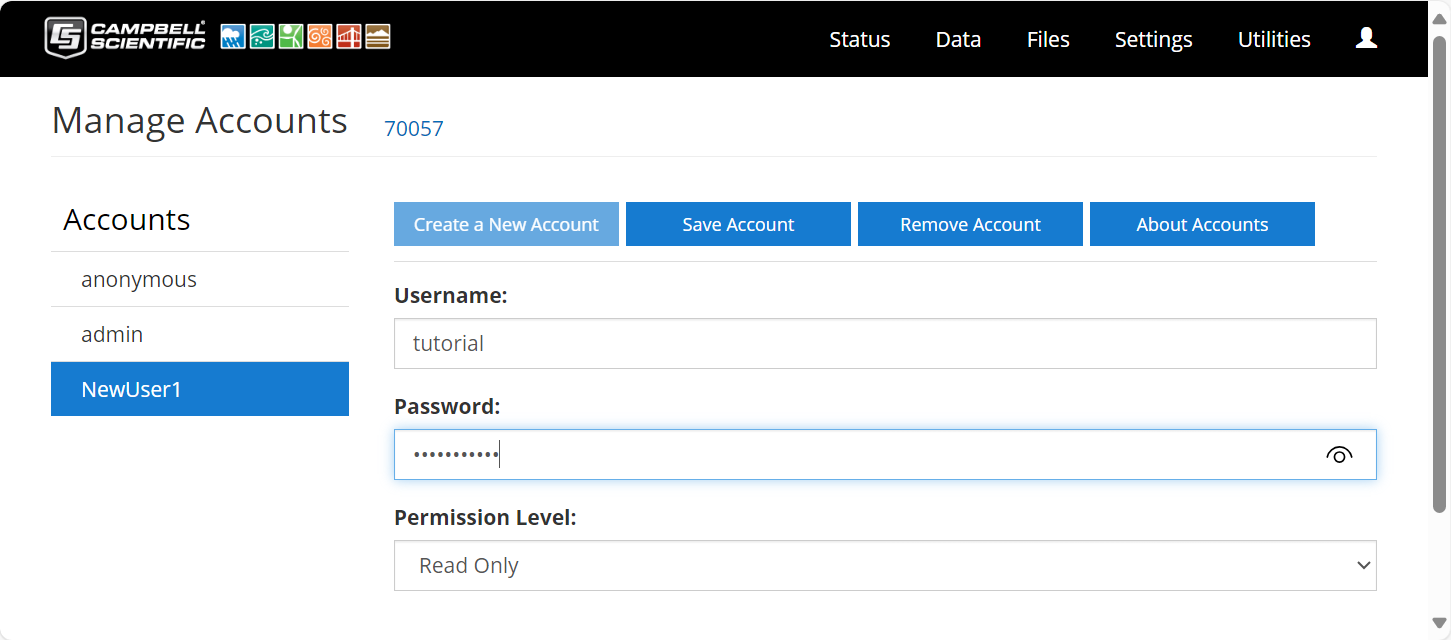This screenshot has height=640, width=1451.
Task: Click the orange swirl wind icon
Action: (x=320, y=38)
